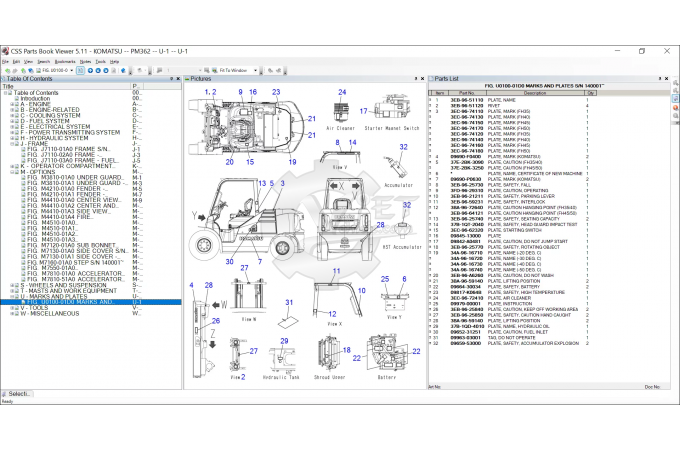Click callout number 17 beside Starter Magnet Switch
This screenshot has width=680, height=450.
pyautogui.click(x=363, y=111)
